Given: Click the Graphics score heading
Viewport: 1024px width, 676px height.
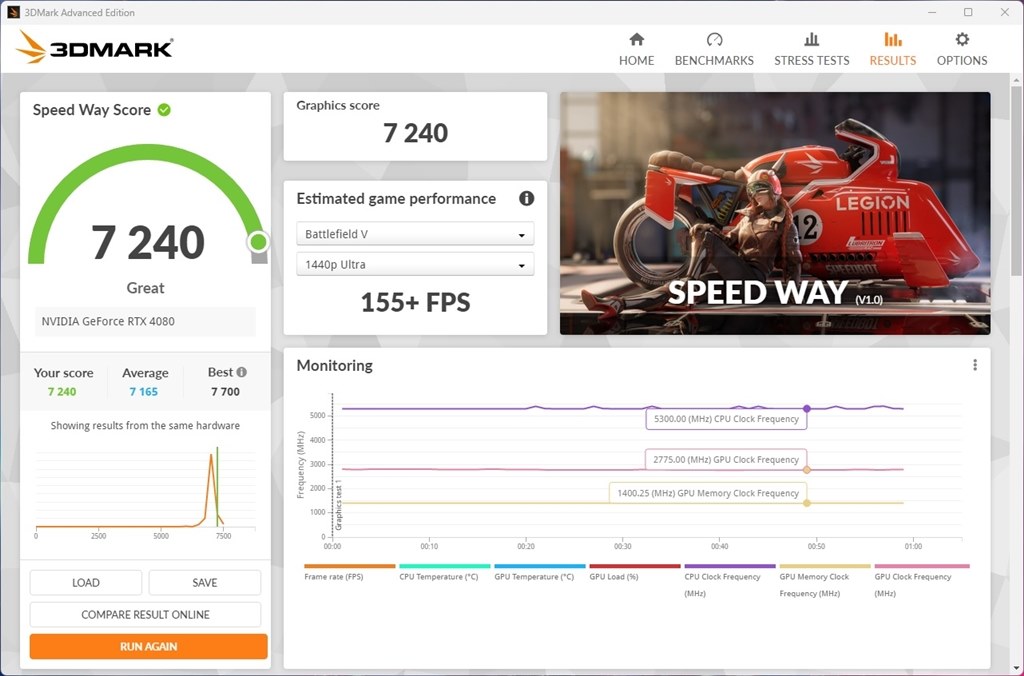Looking at the screenshot, I should point(338,105).
